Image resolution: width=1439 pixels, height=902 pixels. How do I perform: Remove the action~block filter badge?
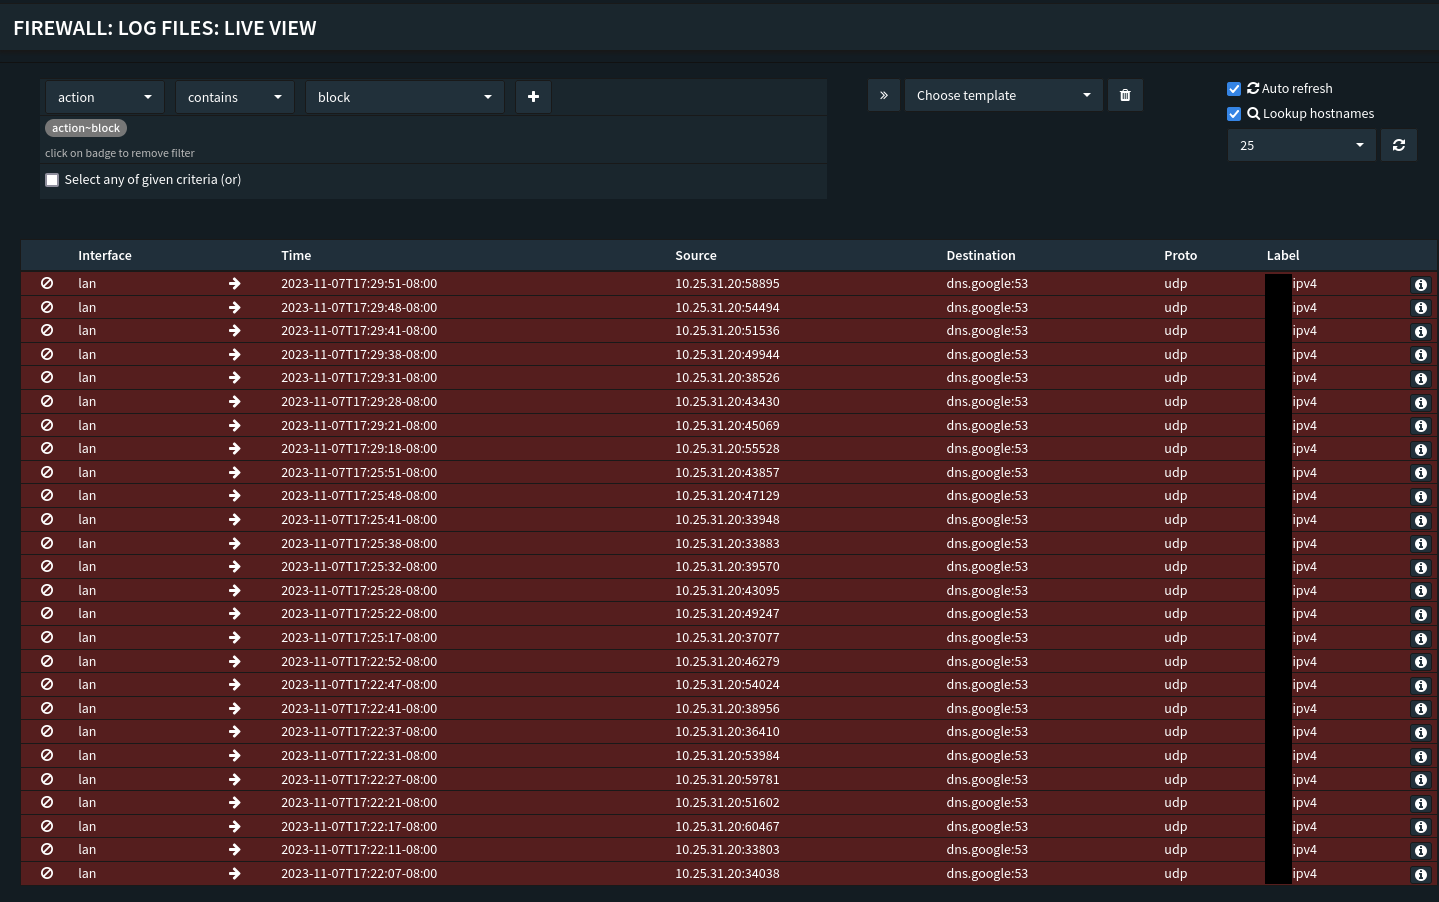tap(86, 128)
